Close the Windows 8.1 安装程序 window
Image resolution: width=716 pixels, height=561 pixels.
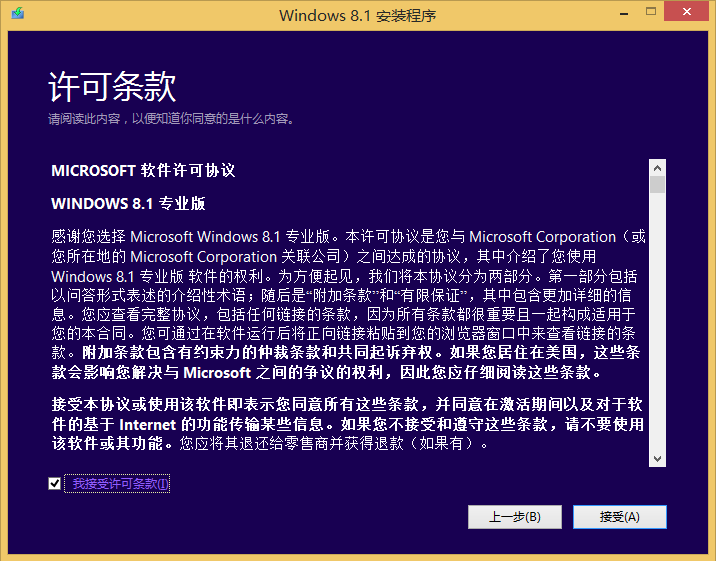click(x=686, y=11)
